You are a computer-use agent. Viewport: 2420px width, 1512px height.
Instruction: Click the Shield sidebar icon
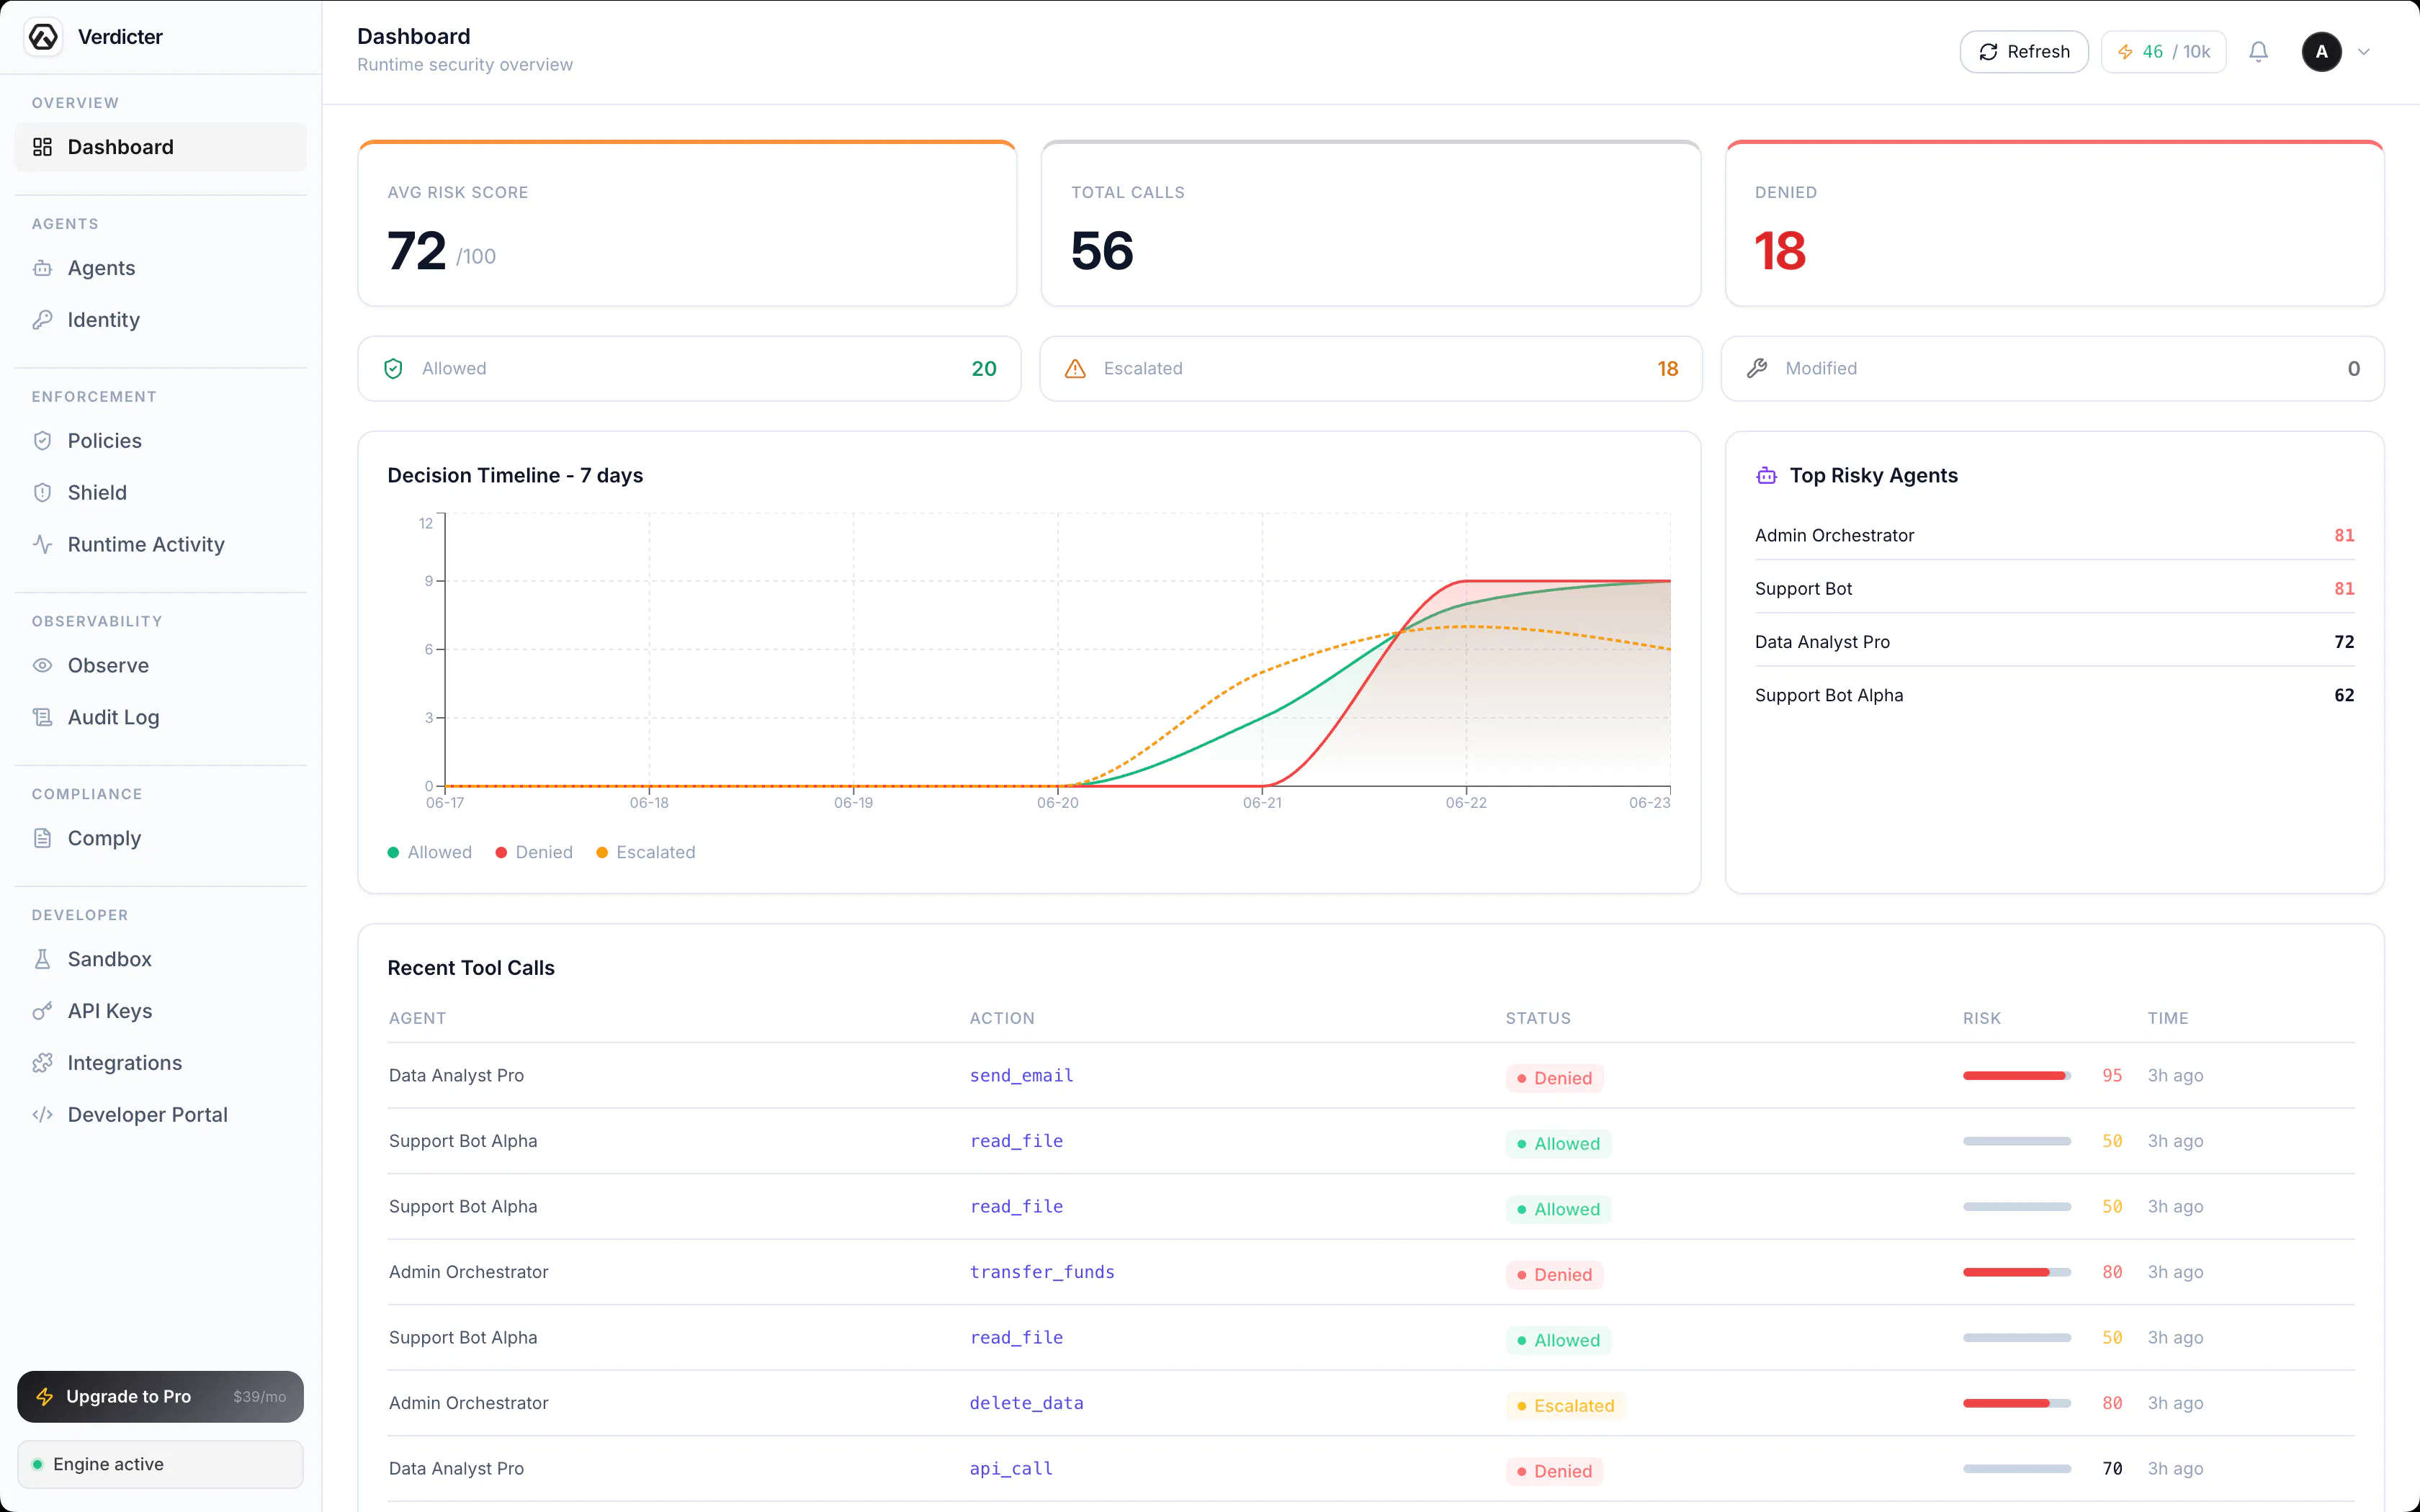(42, 493)
